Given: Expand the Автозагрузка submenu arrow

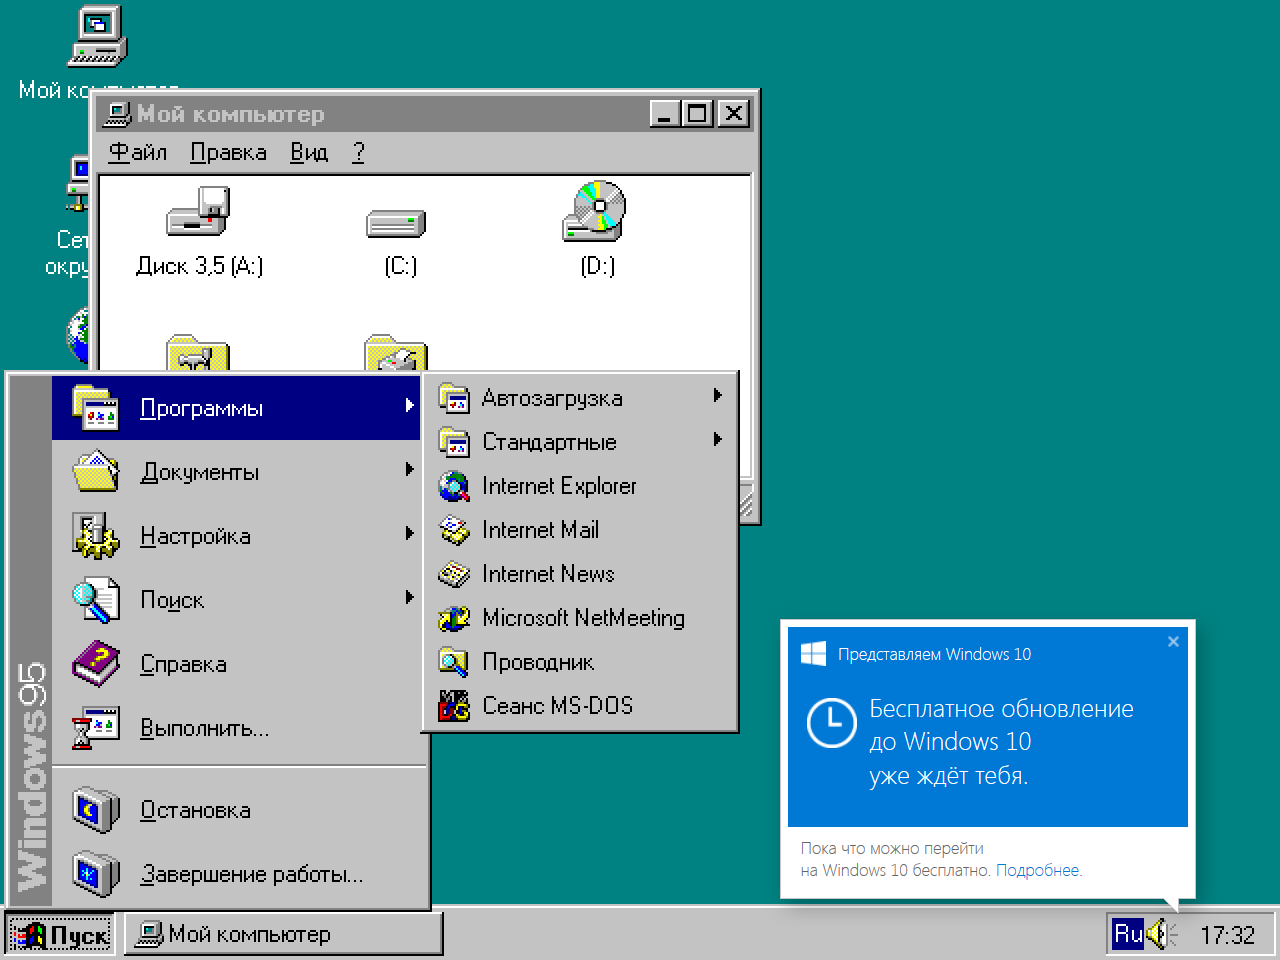Looking at the screenshot, I should (x=717, y=395).
